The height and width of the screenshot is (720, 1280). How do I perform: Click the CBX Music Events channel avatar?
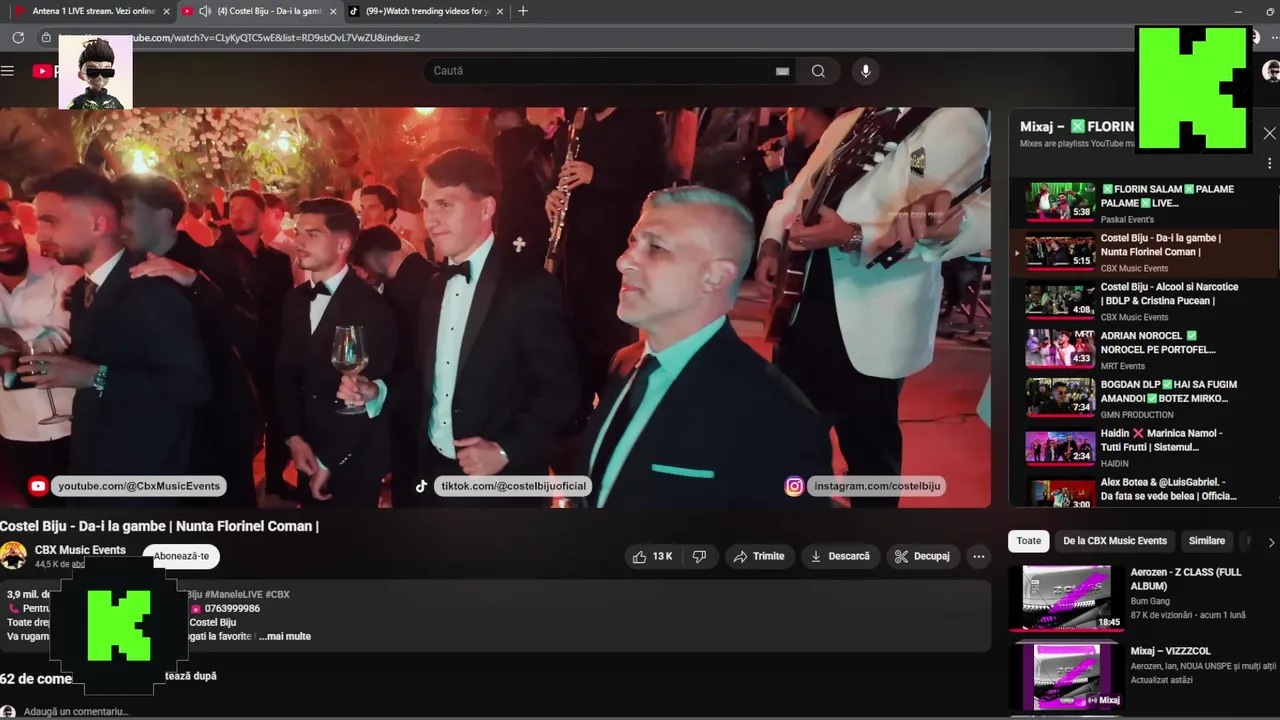click(13, 556)
